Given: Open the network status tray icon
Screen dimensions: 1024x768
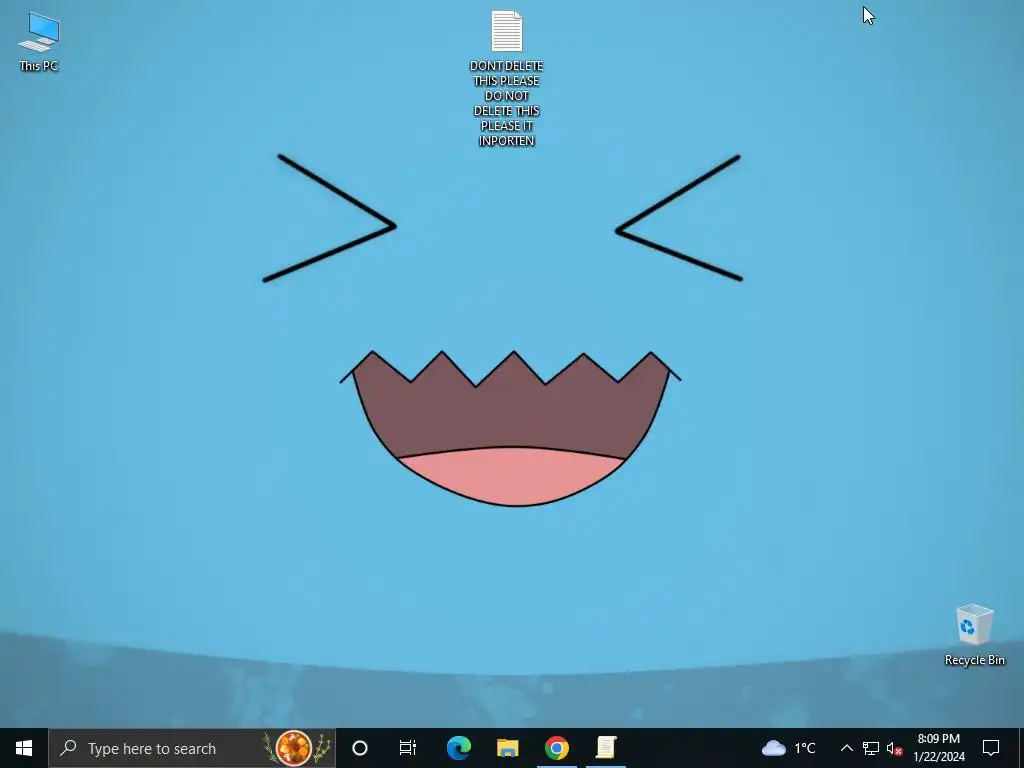Looking at the screenshot, I should [871, 748].
